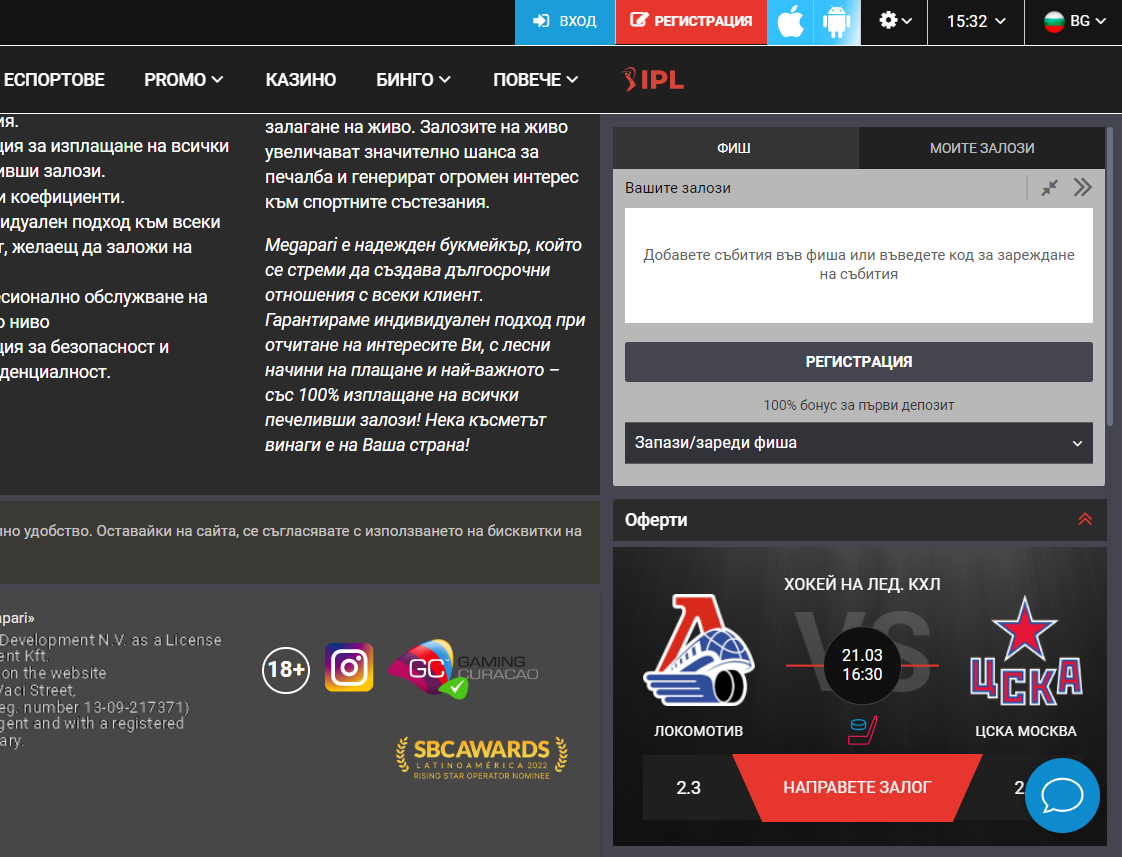Switch to the Моите залози tab

[982, 148]
